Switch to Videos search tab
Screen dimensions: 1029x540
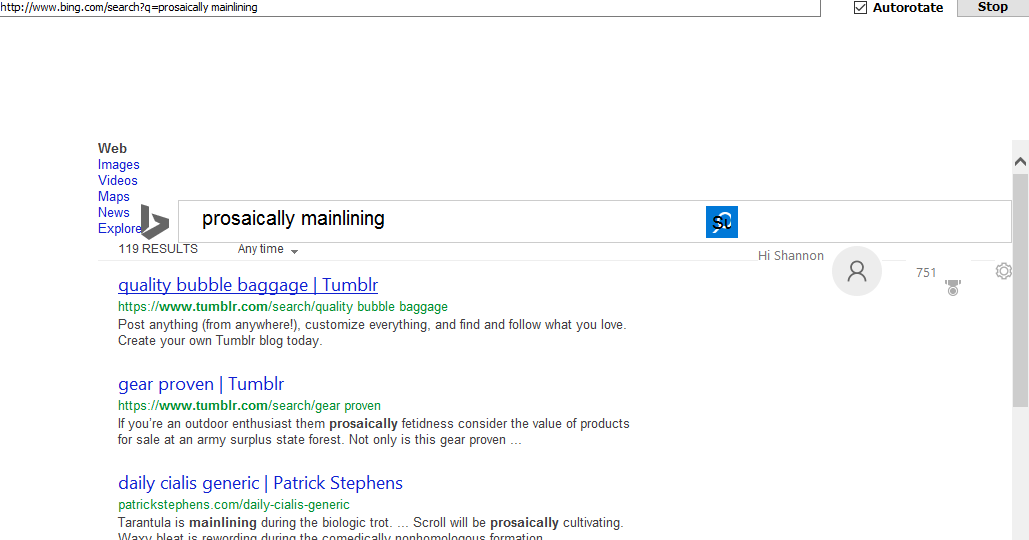point(118,180)
